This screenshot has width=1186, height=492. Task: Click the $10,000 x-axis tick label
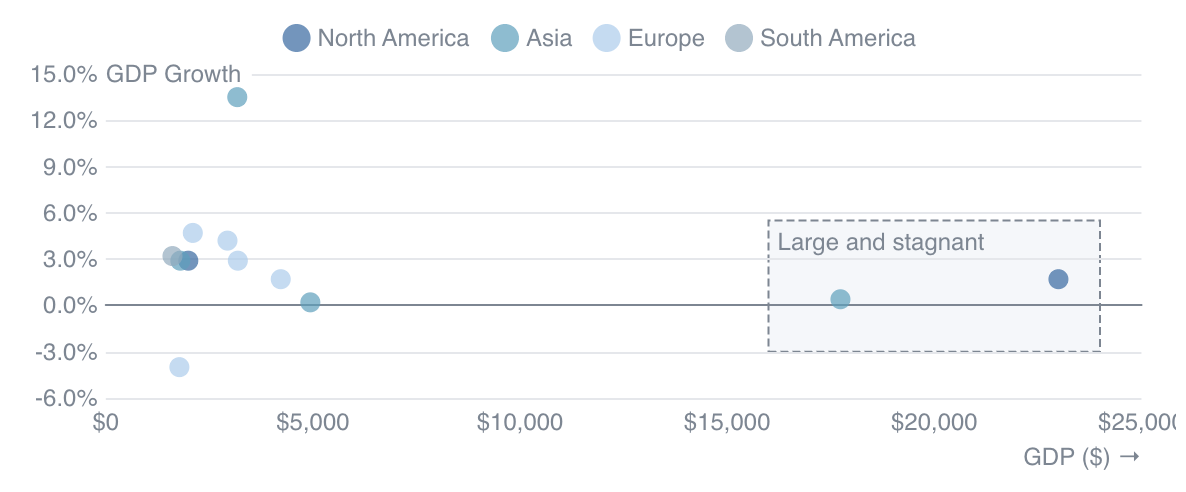(520, 423)
